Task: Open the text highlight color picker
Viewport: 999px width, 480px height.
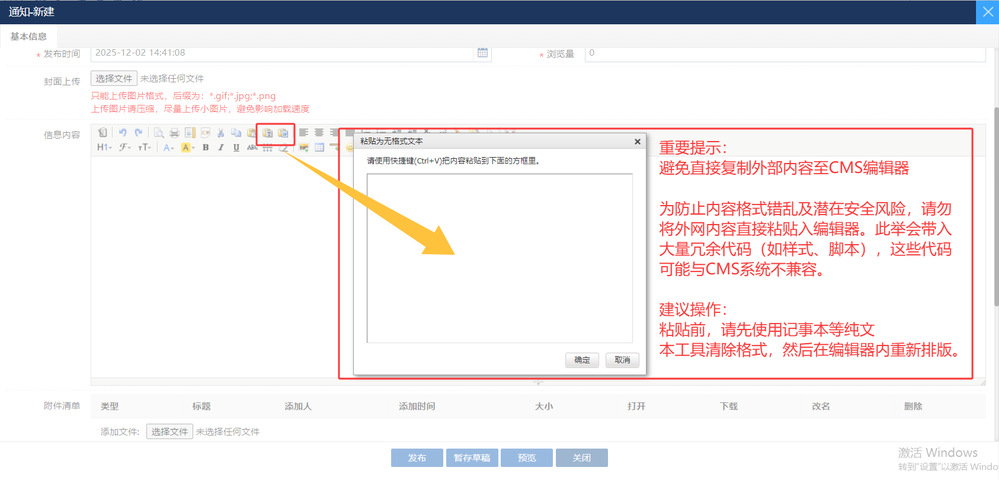Action: [x=187, y=147]
